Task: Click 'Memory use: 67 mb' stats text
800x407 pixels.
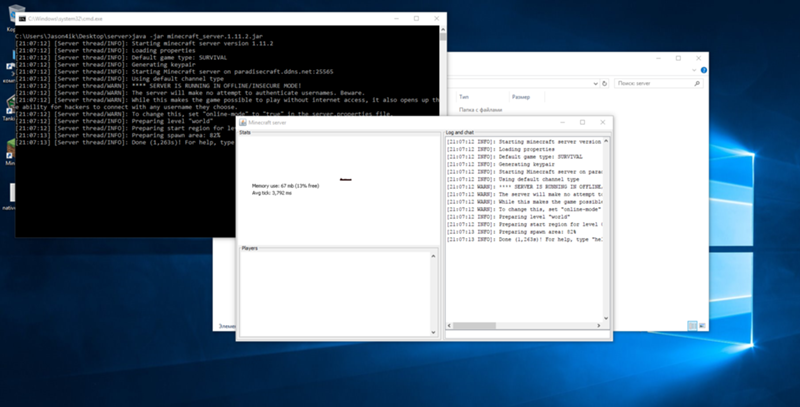Action: (285, 186)
